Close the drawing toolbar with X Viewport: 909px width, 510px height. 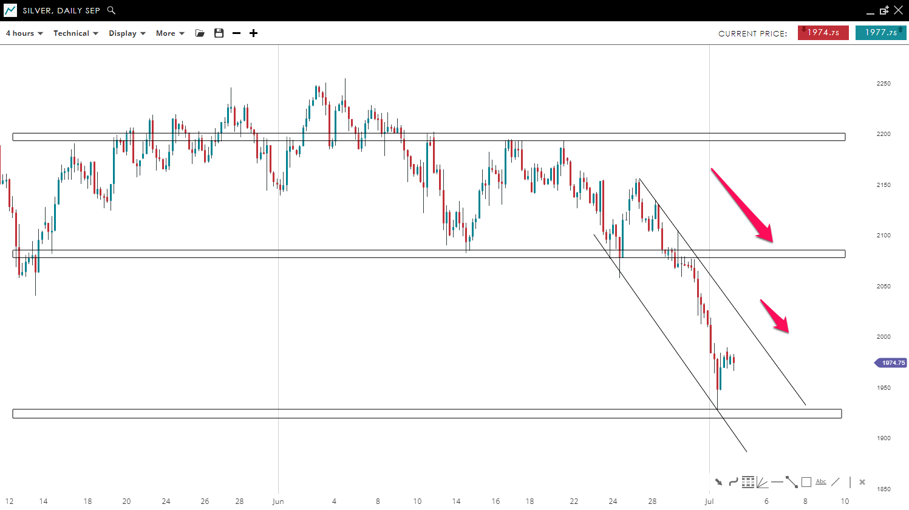point(862,482)
